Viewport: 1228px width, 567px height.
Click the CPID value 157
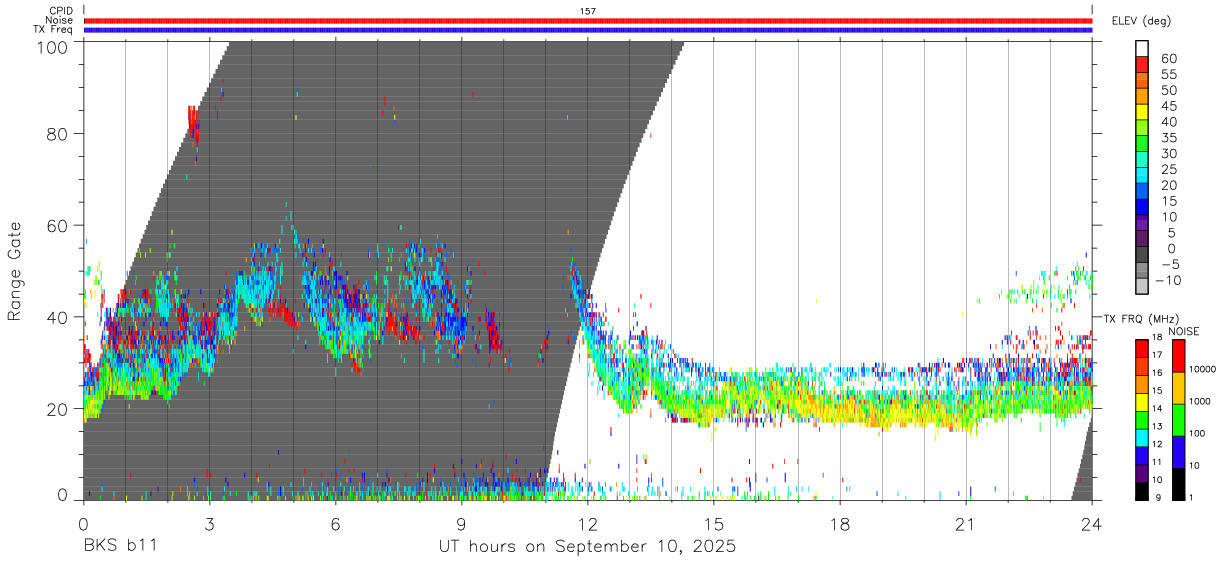[588, 11]
